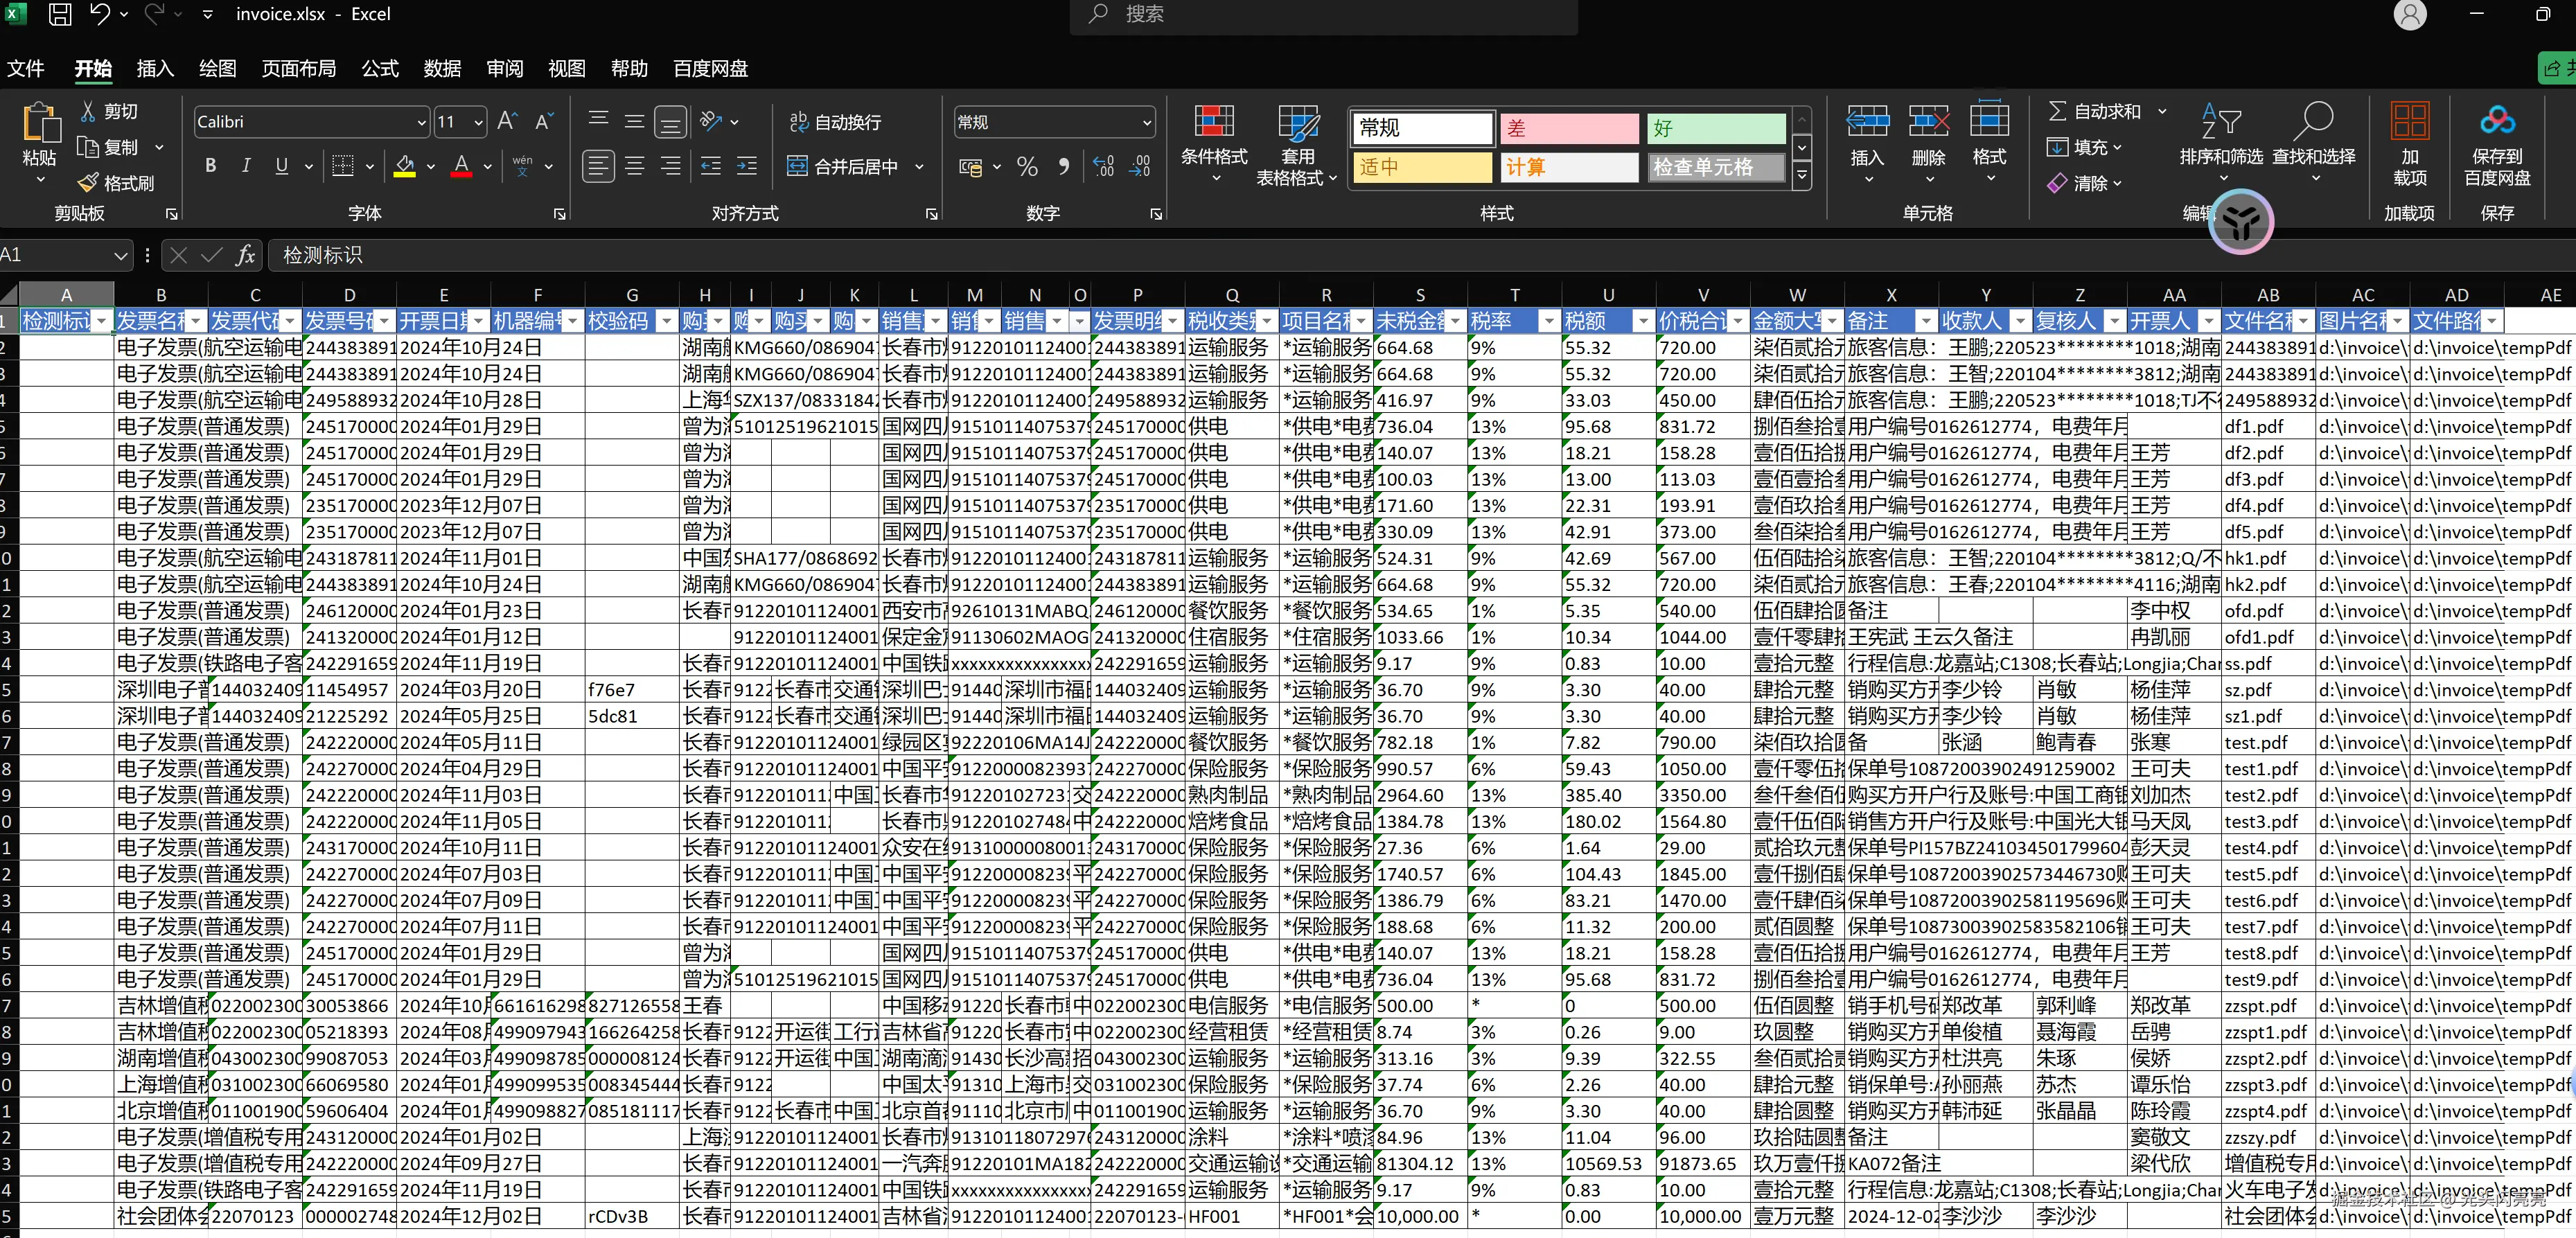
Task: Click the Increase Decimal icon
Action: click(x=1103, y=166)
